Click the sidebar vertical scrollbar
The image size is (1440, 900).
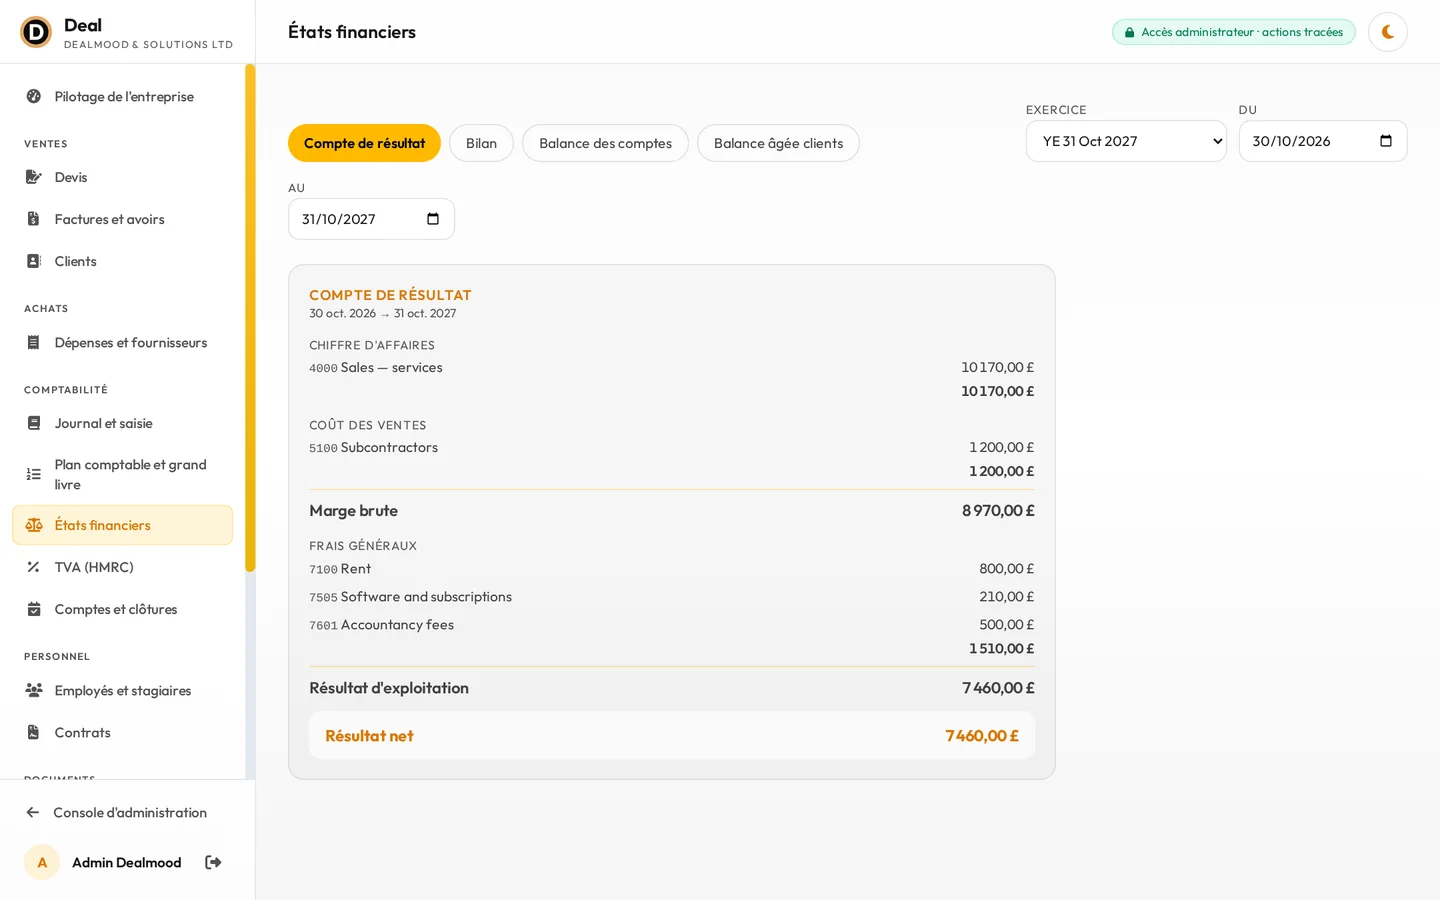[250, 318]
